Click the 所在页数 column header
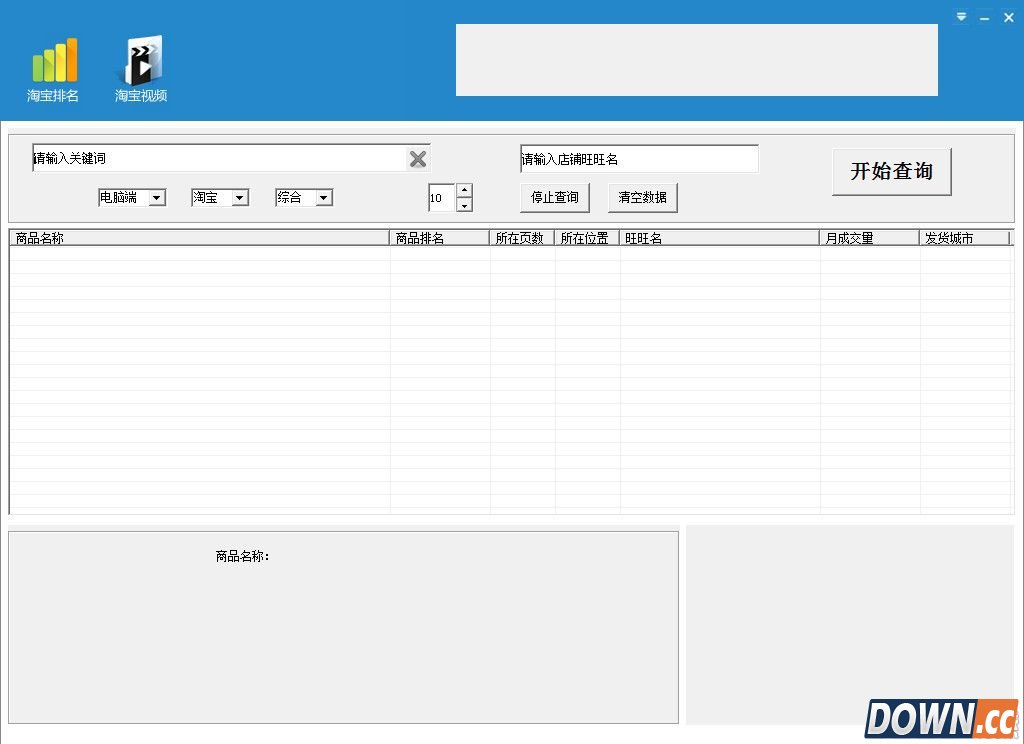1024x744 pixels. tap(520, 237)
